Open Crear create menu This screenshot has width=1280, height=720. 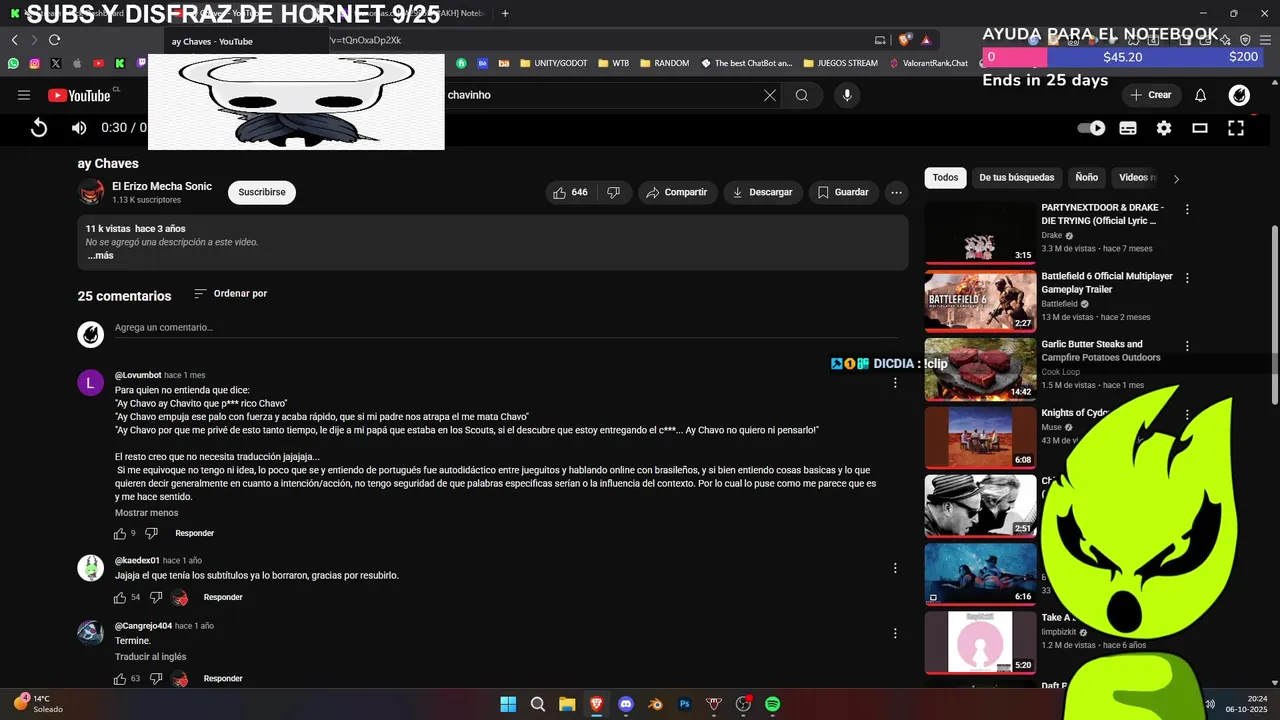(x=1150, y=95)
